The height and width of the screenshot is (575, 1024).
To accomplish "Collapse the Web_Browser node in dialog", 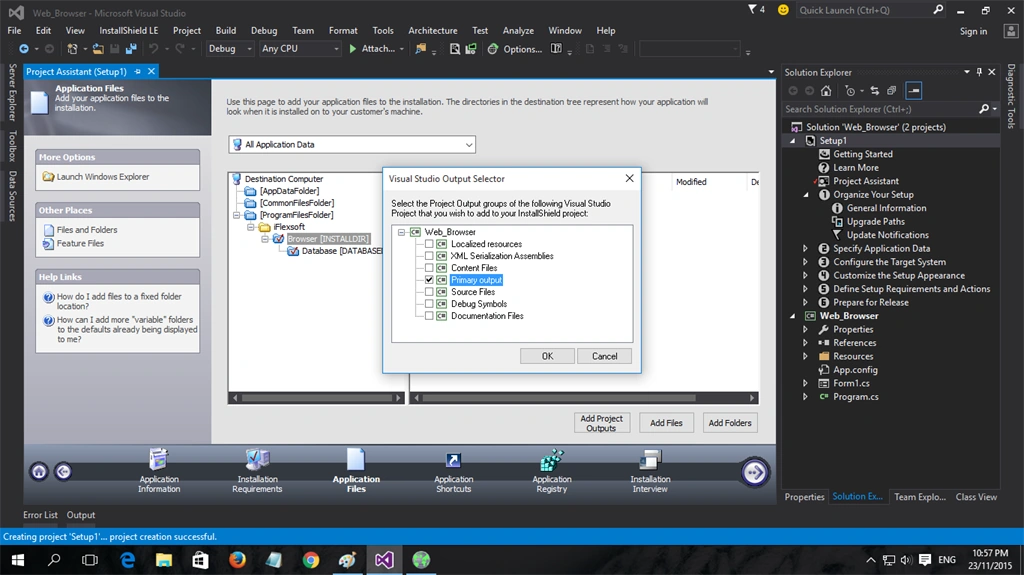I will pyautogui.click(x=401, y=232).
